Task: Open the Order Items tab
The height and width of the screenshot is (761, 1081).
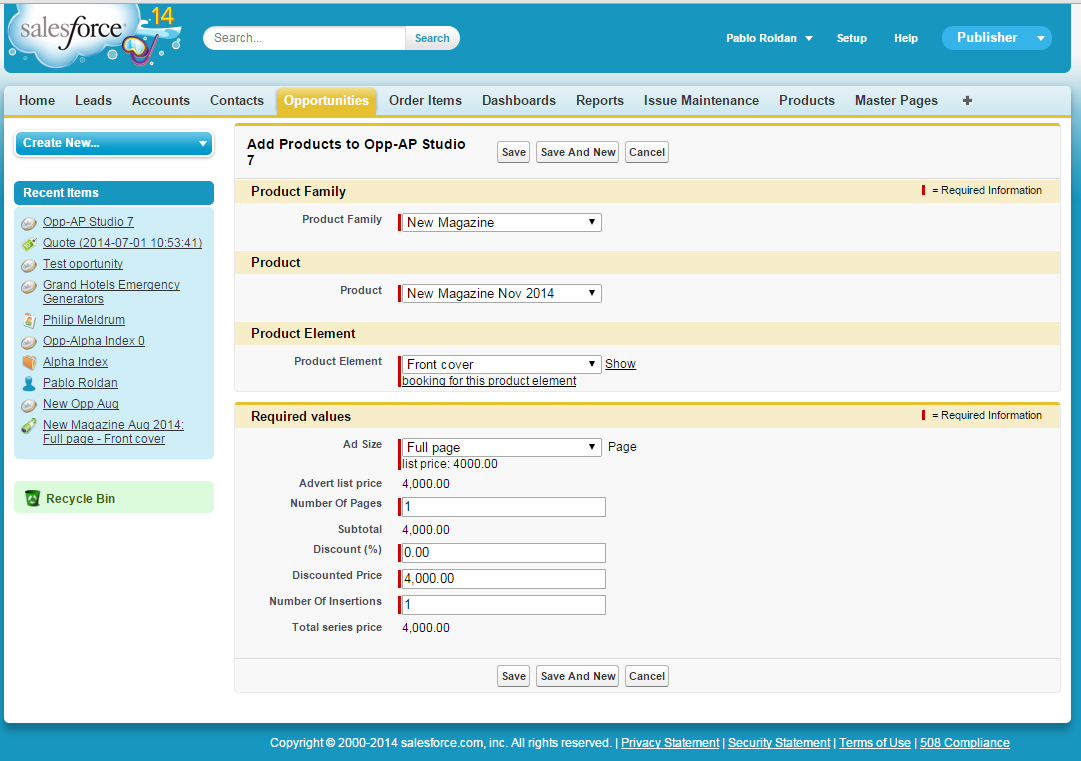Action: pos(425,101)
